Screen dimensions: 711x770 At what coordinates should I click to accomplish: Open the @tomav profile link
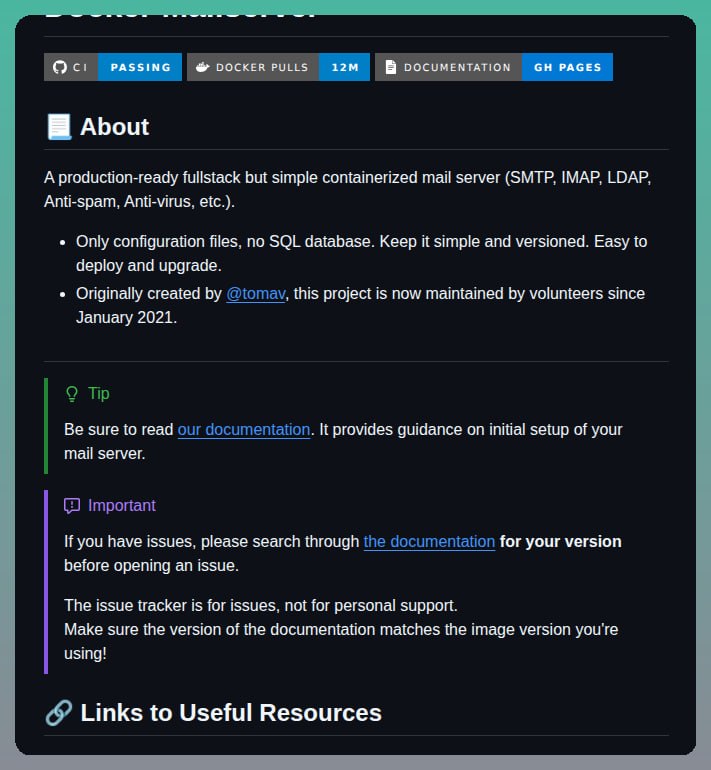(x=255, y=294)
